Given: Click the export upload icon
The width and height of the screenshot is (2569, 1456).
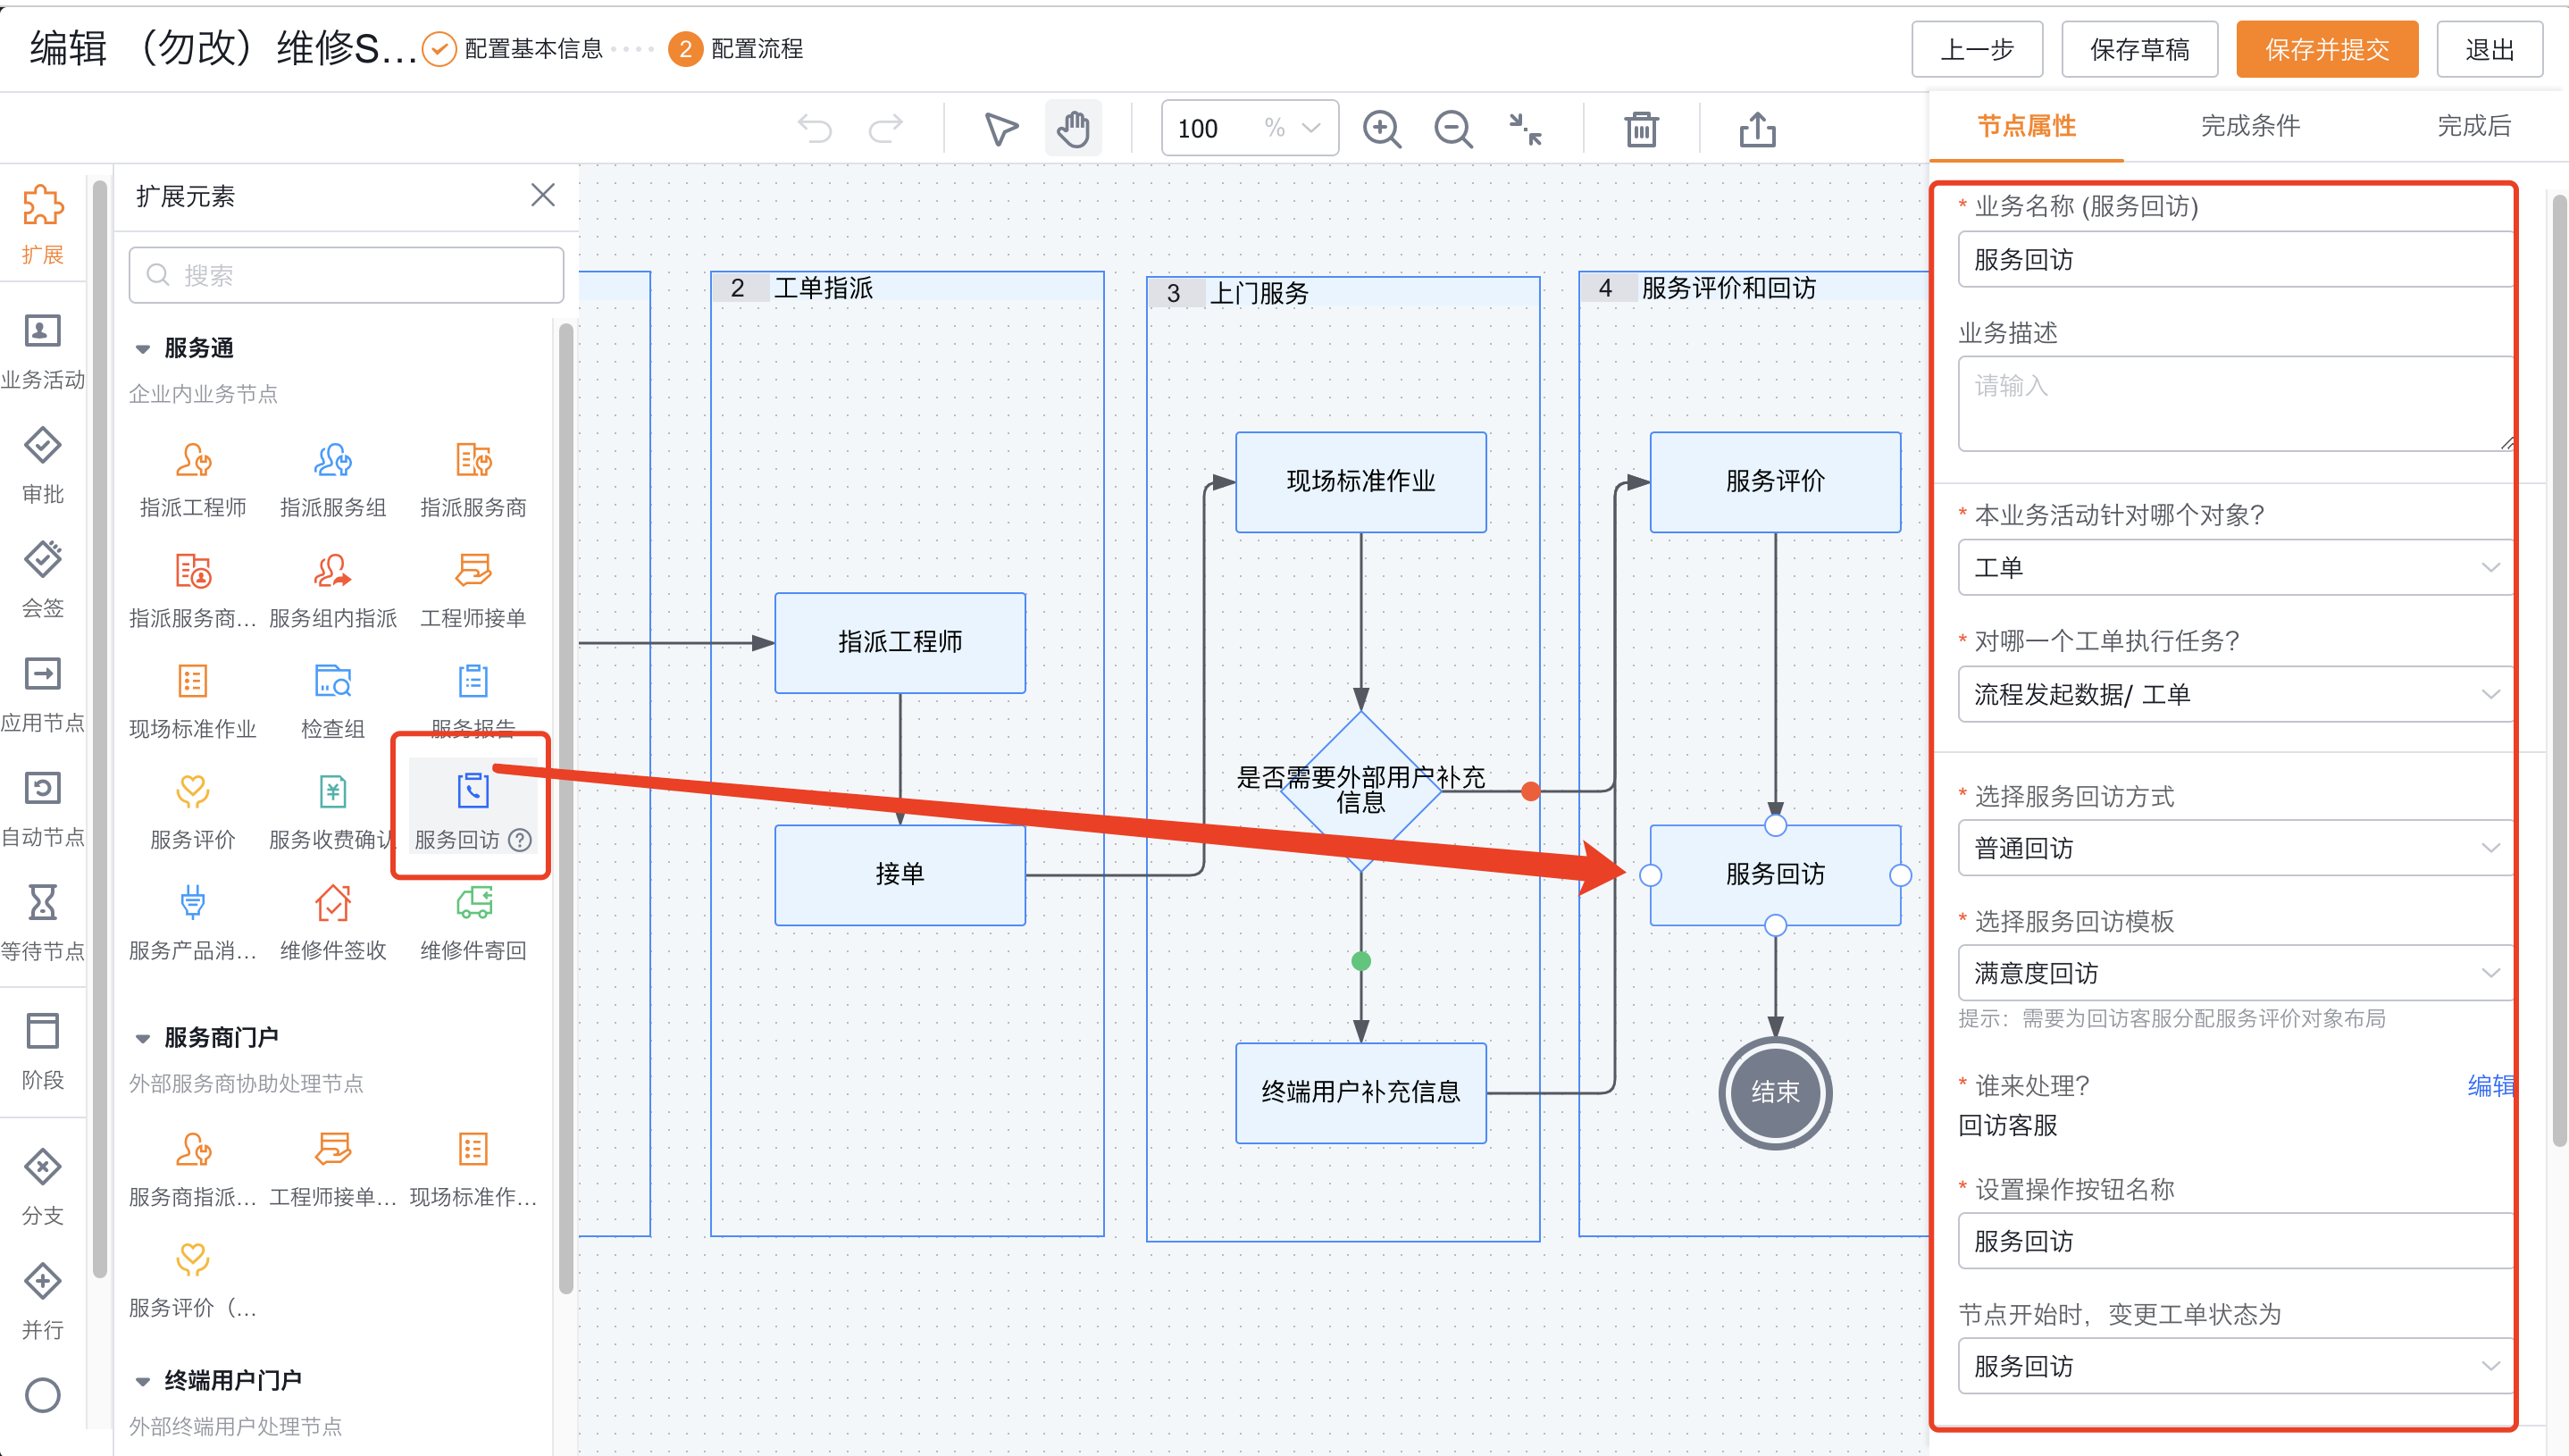Looking at the screenshot, I should click(x=1757, y=129).
